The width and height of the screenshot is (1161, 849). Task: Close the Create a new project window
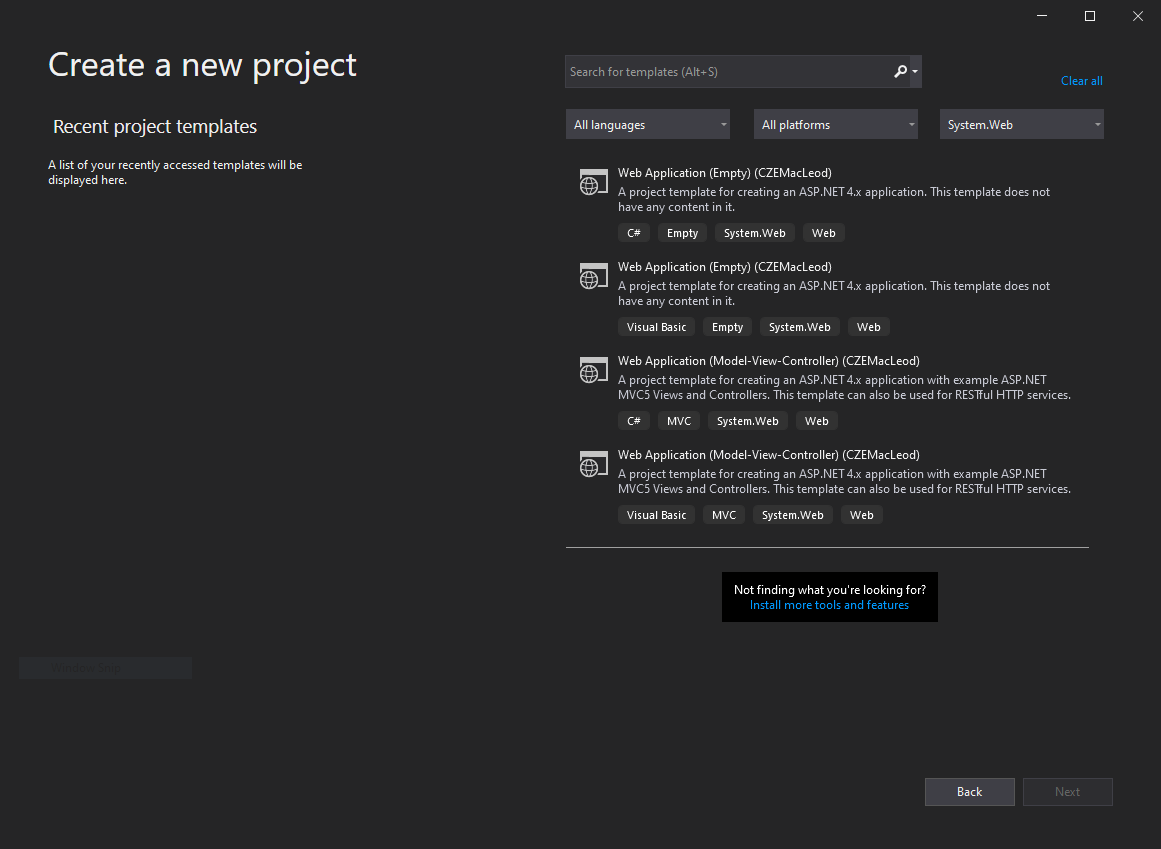click(1138, 16)
